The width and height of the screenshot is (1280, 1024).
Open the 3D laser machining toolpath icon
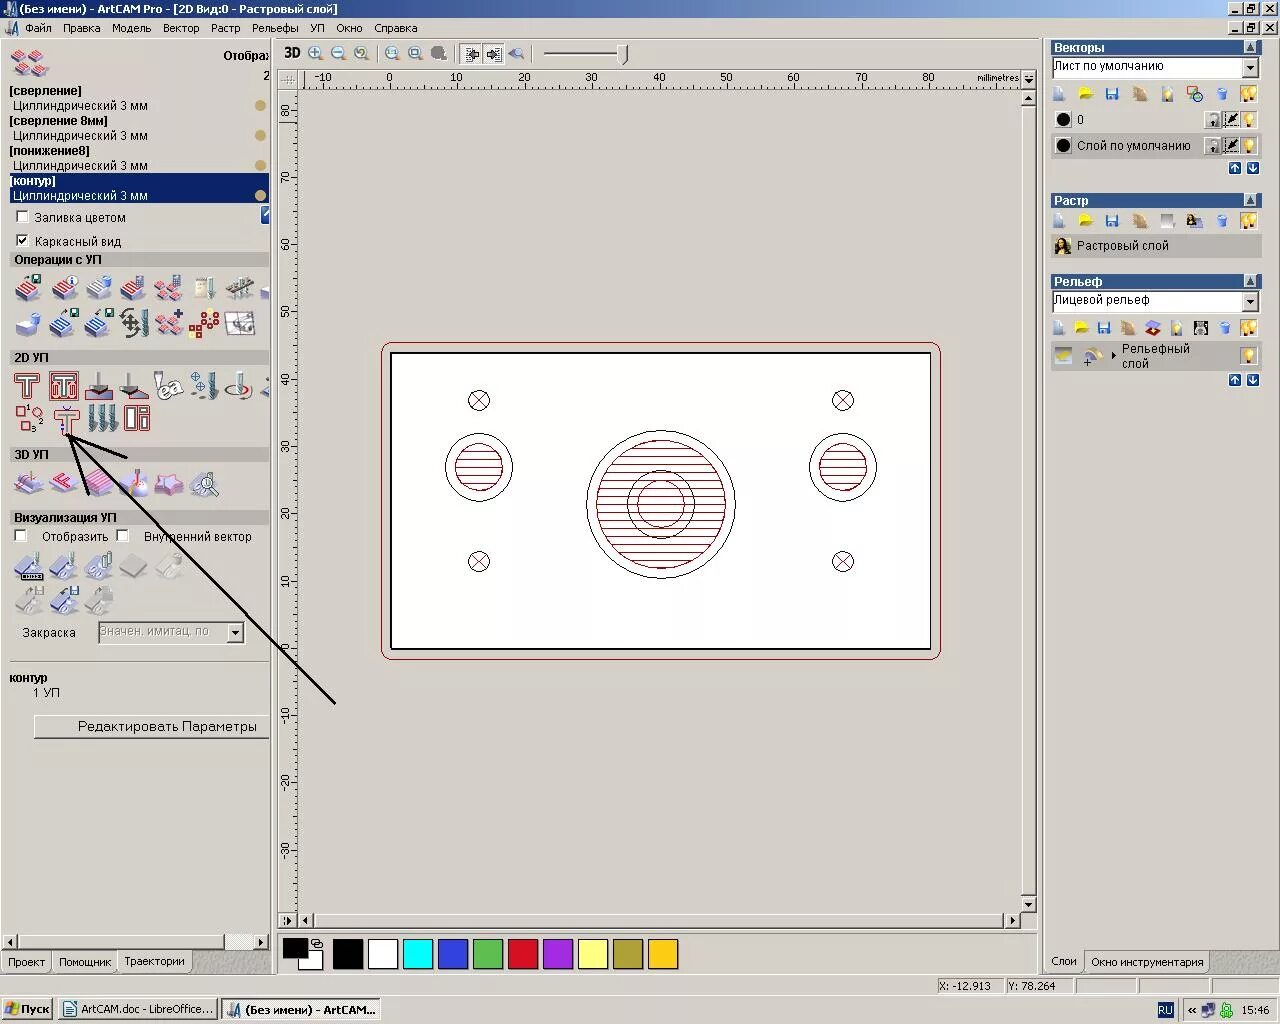tap(134, 484)
